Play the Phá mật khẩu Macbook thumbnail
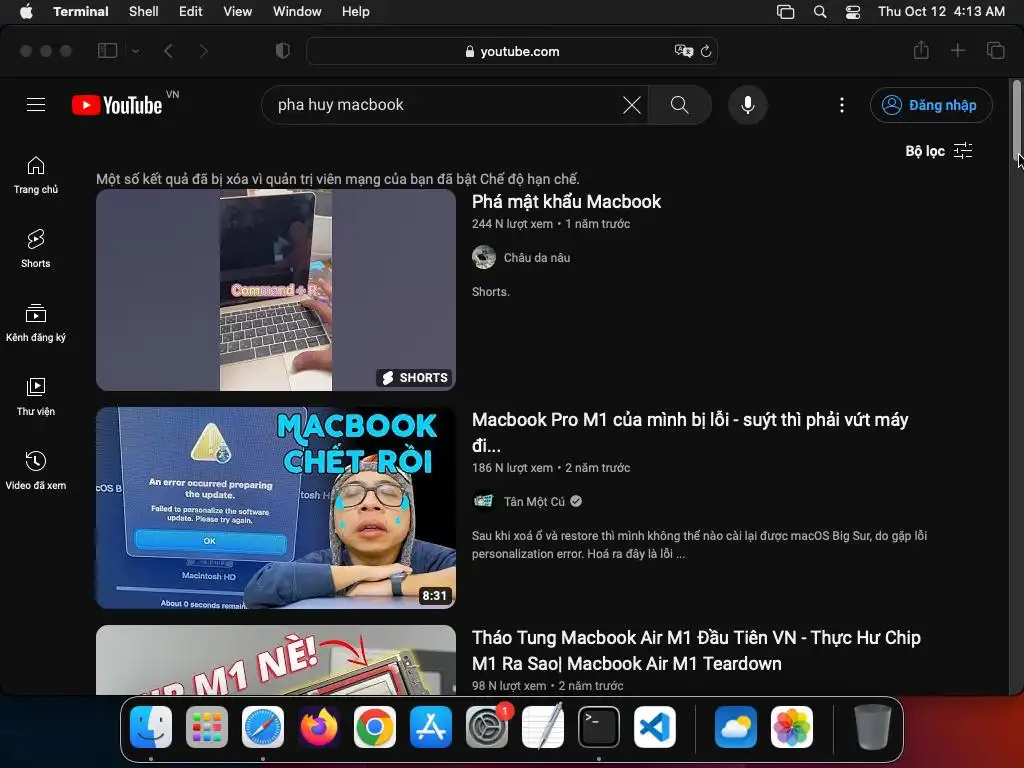Screen dimensions: 1024x768 [276, 290]
